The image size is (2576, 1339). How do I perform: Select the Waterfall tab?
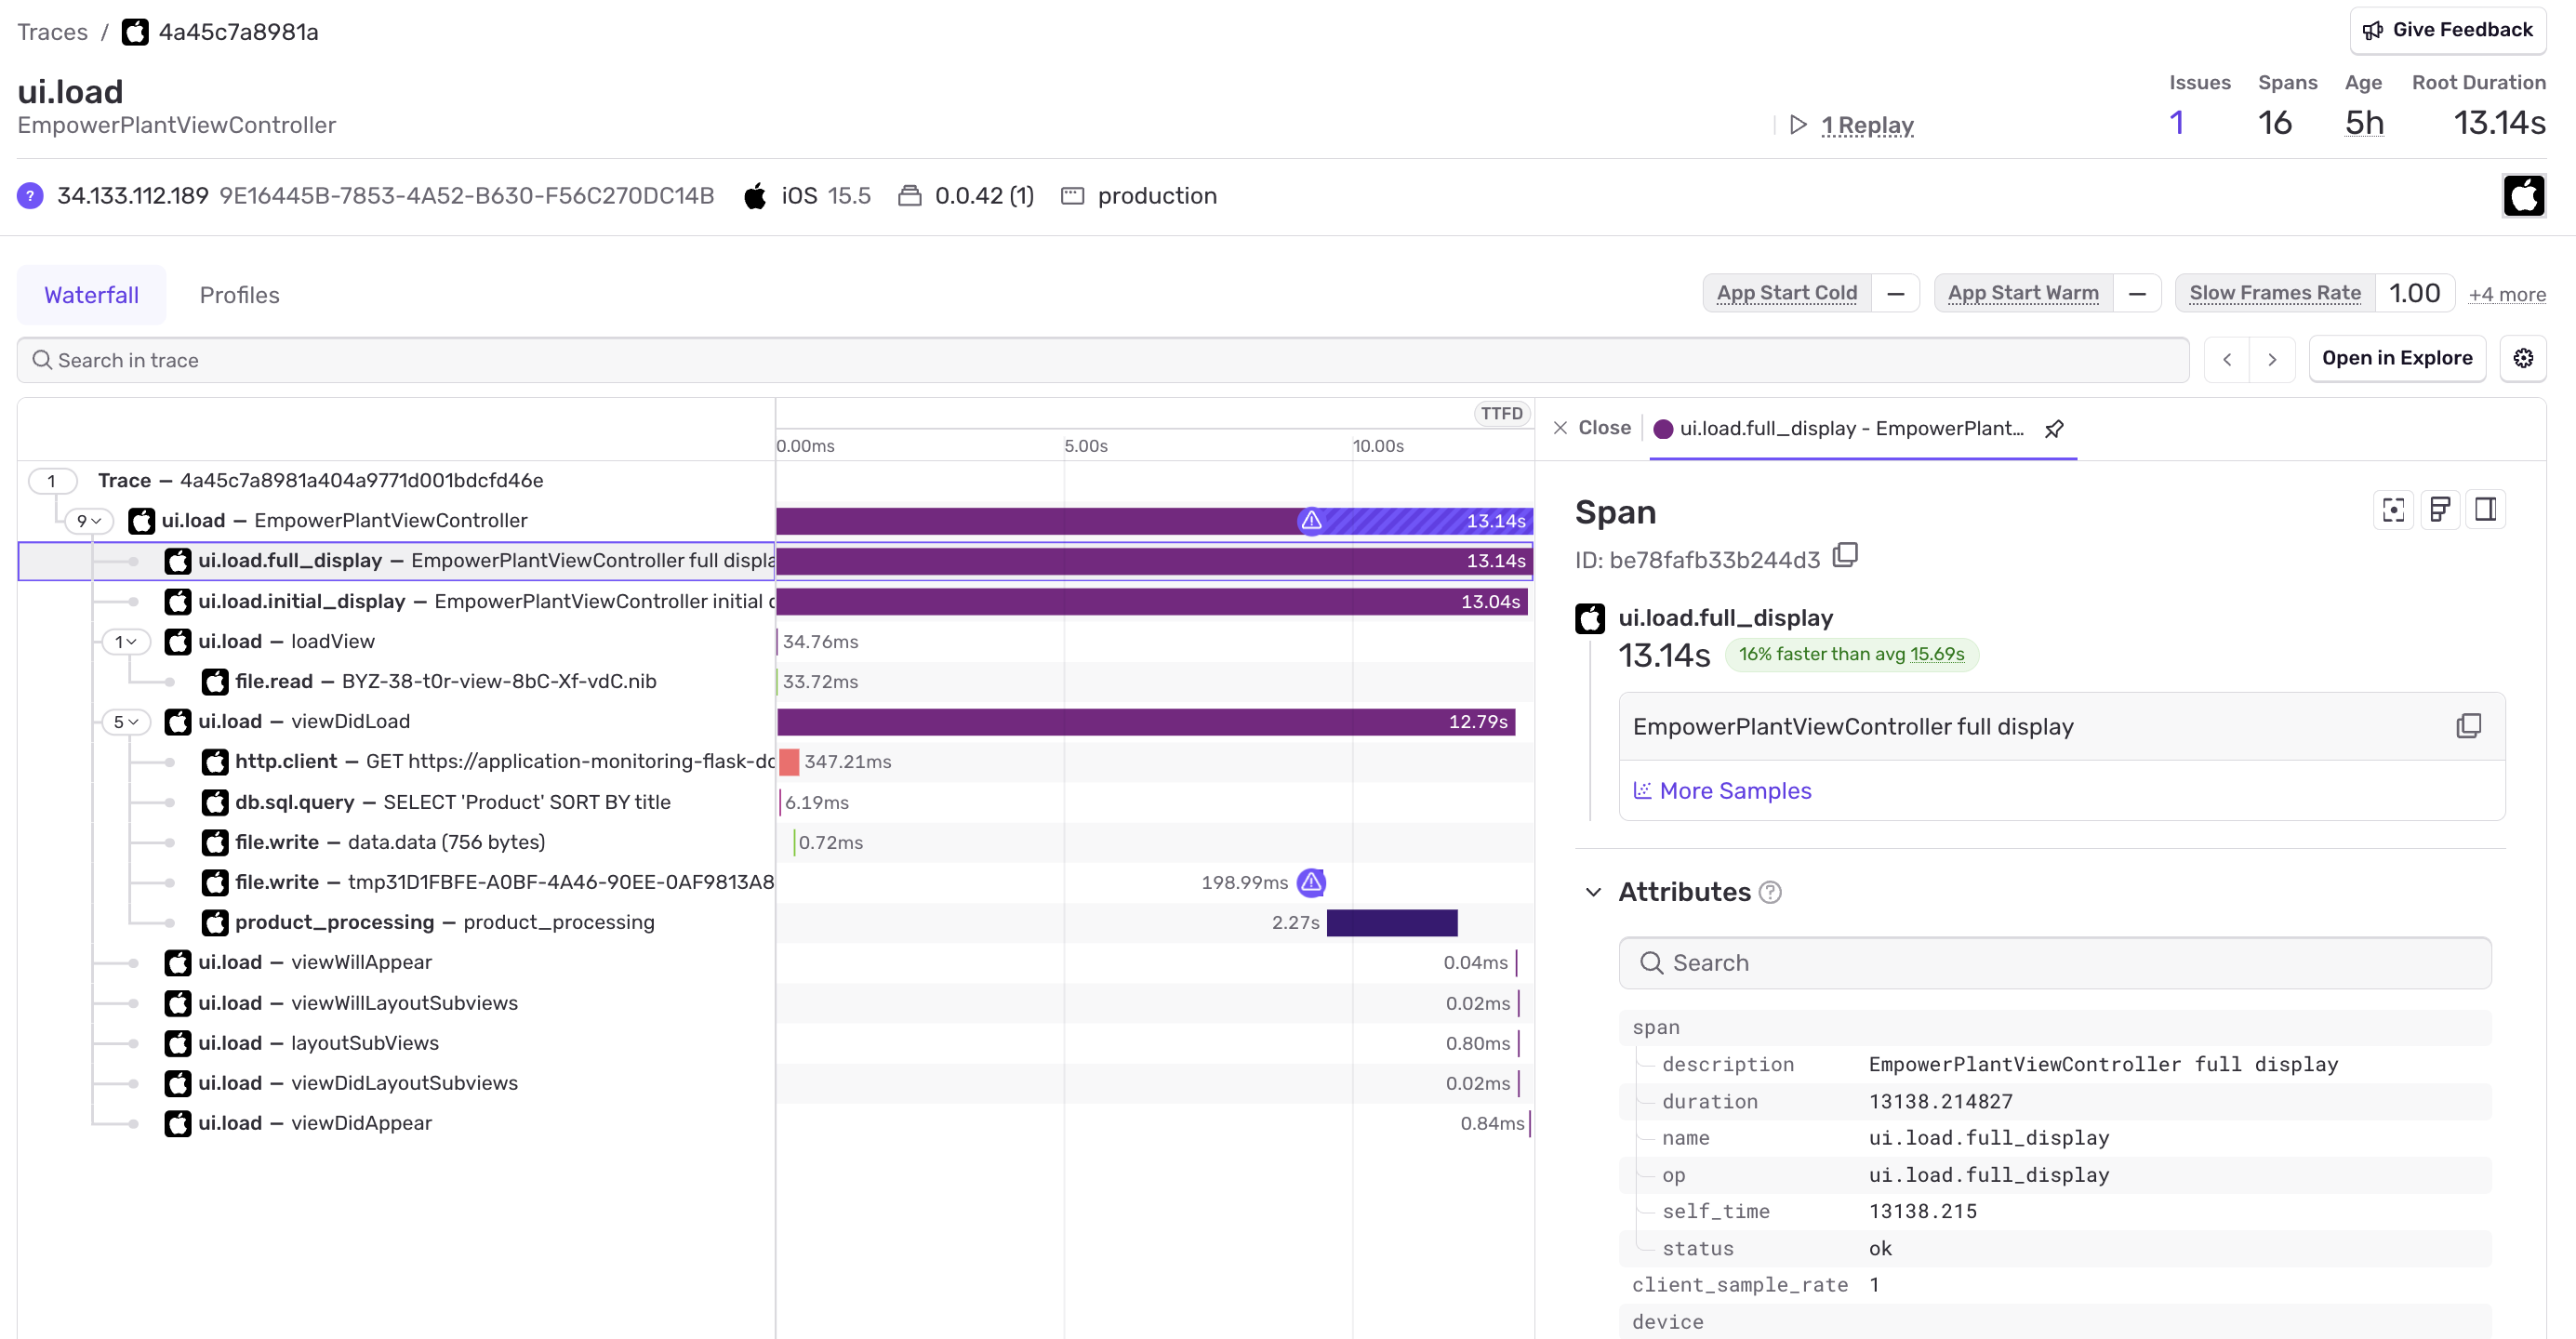tap(91, 295)
